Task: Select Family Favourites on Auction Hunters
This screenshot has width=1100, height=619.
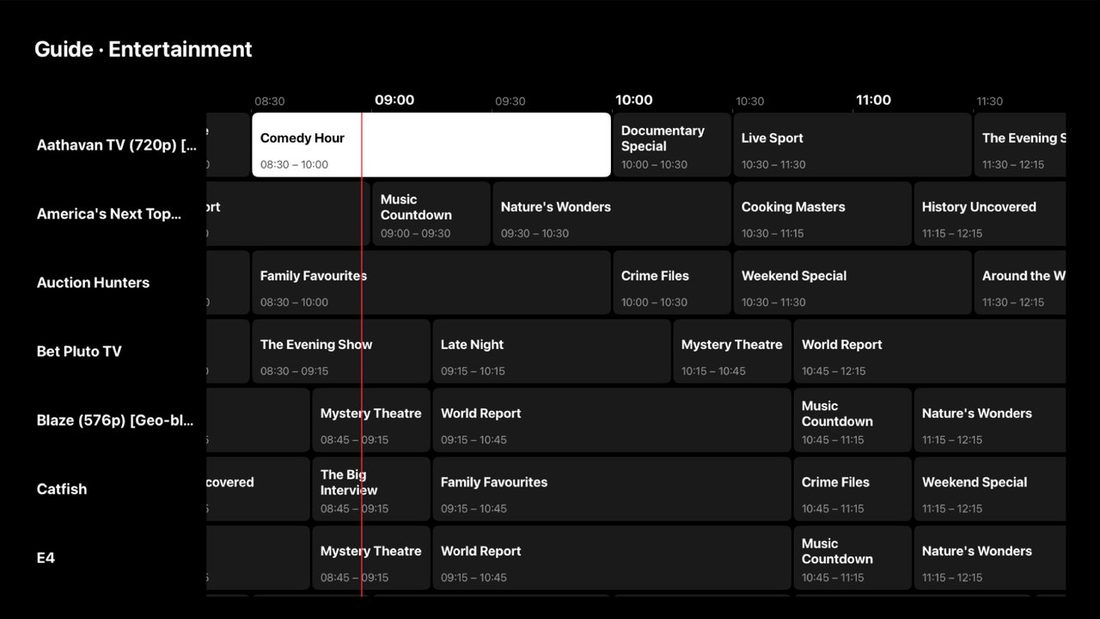Action: click(x=431, y=282)
